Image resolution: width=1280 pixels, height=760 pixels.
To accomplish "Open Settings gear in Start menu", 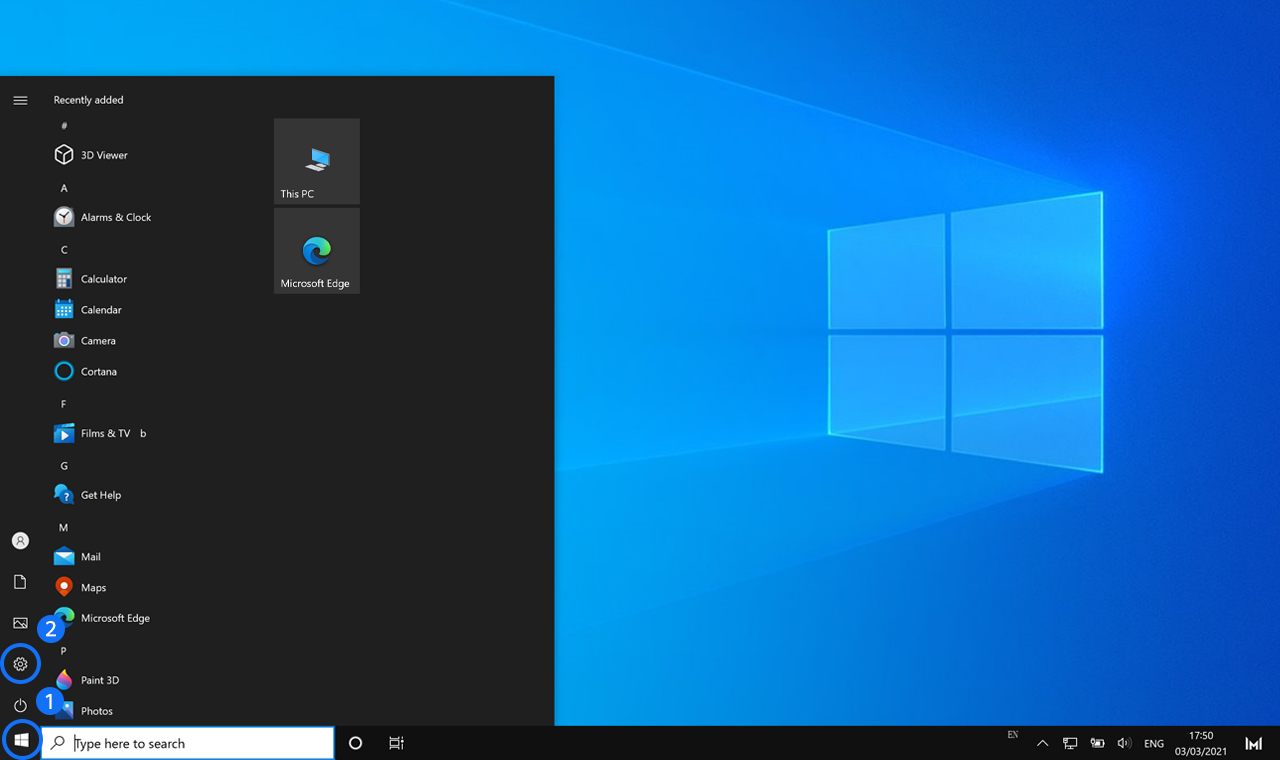I will [20, 664].
